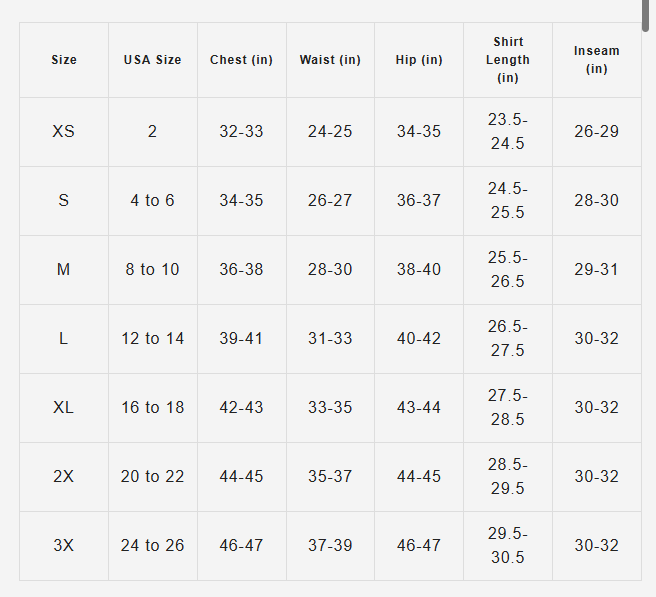
Task: Click the inseam 26-29 cell
Action: point(597,132)
